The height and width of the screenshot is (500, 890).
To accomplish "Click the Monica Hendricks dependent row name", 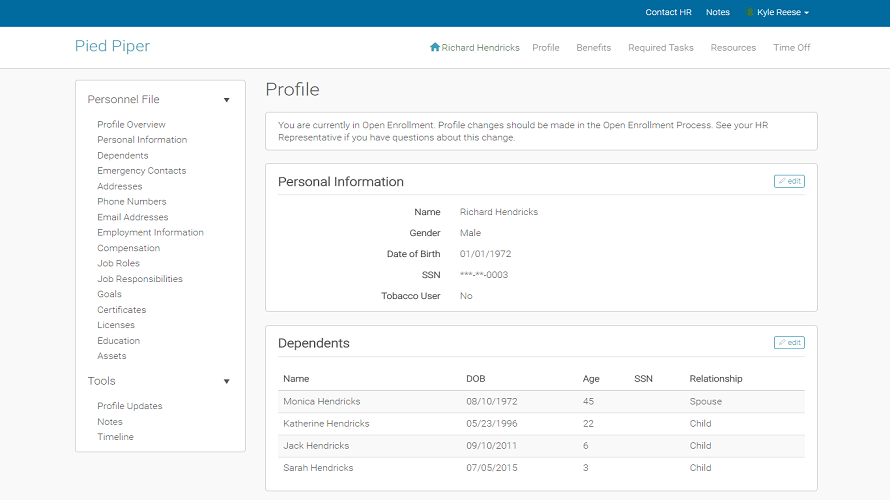I will tap(321, 401).
